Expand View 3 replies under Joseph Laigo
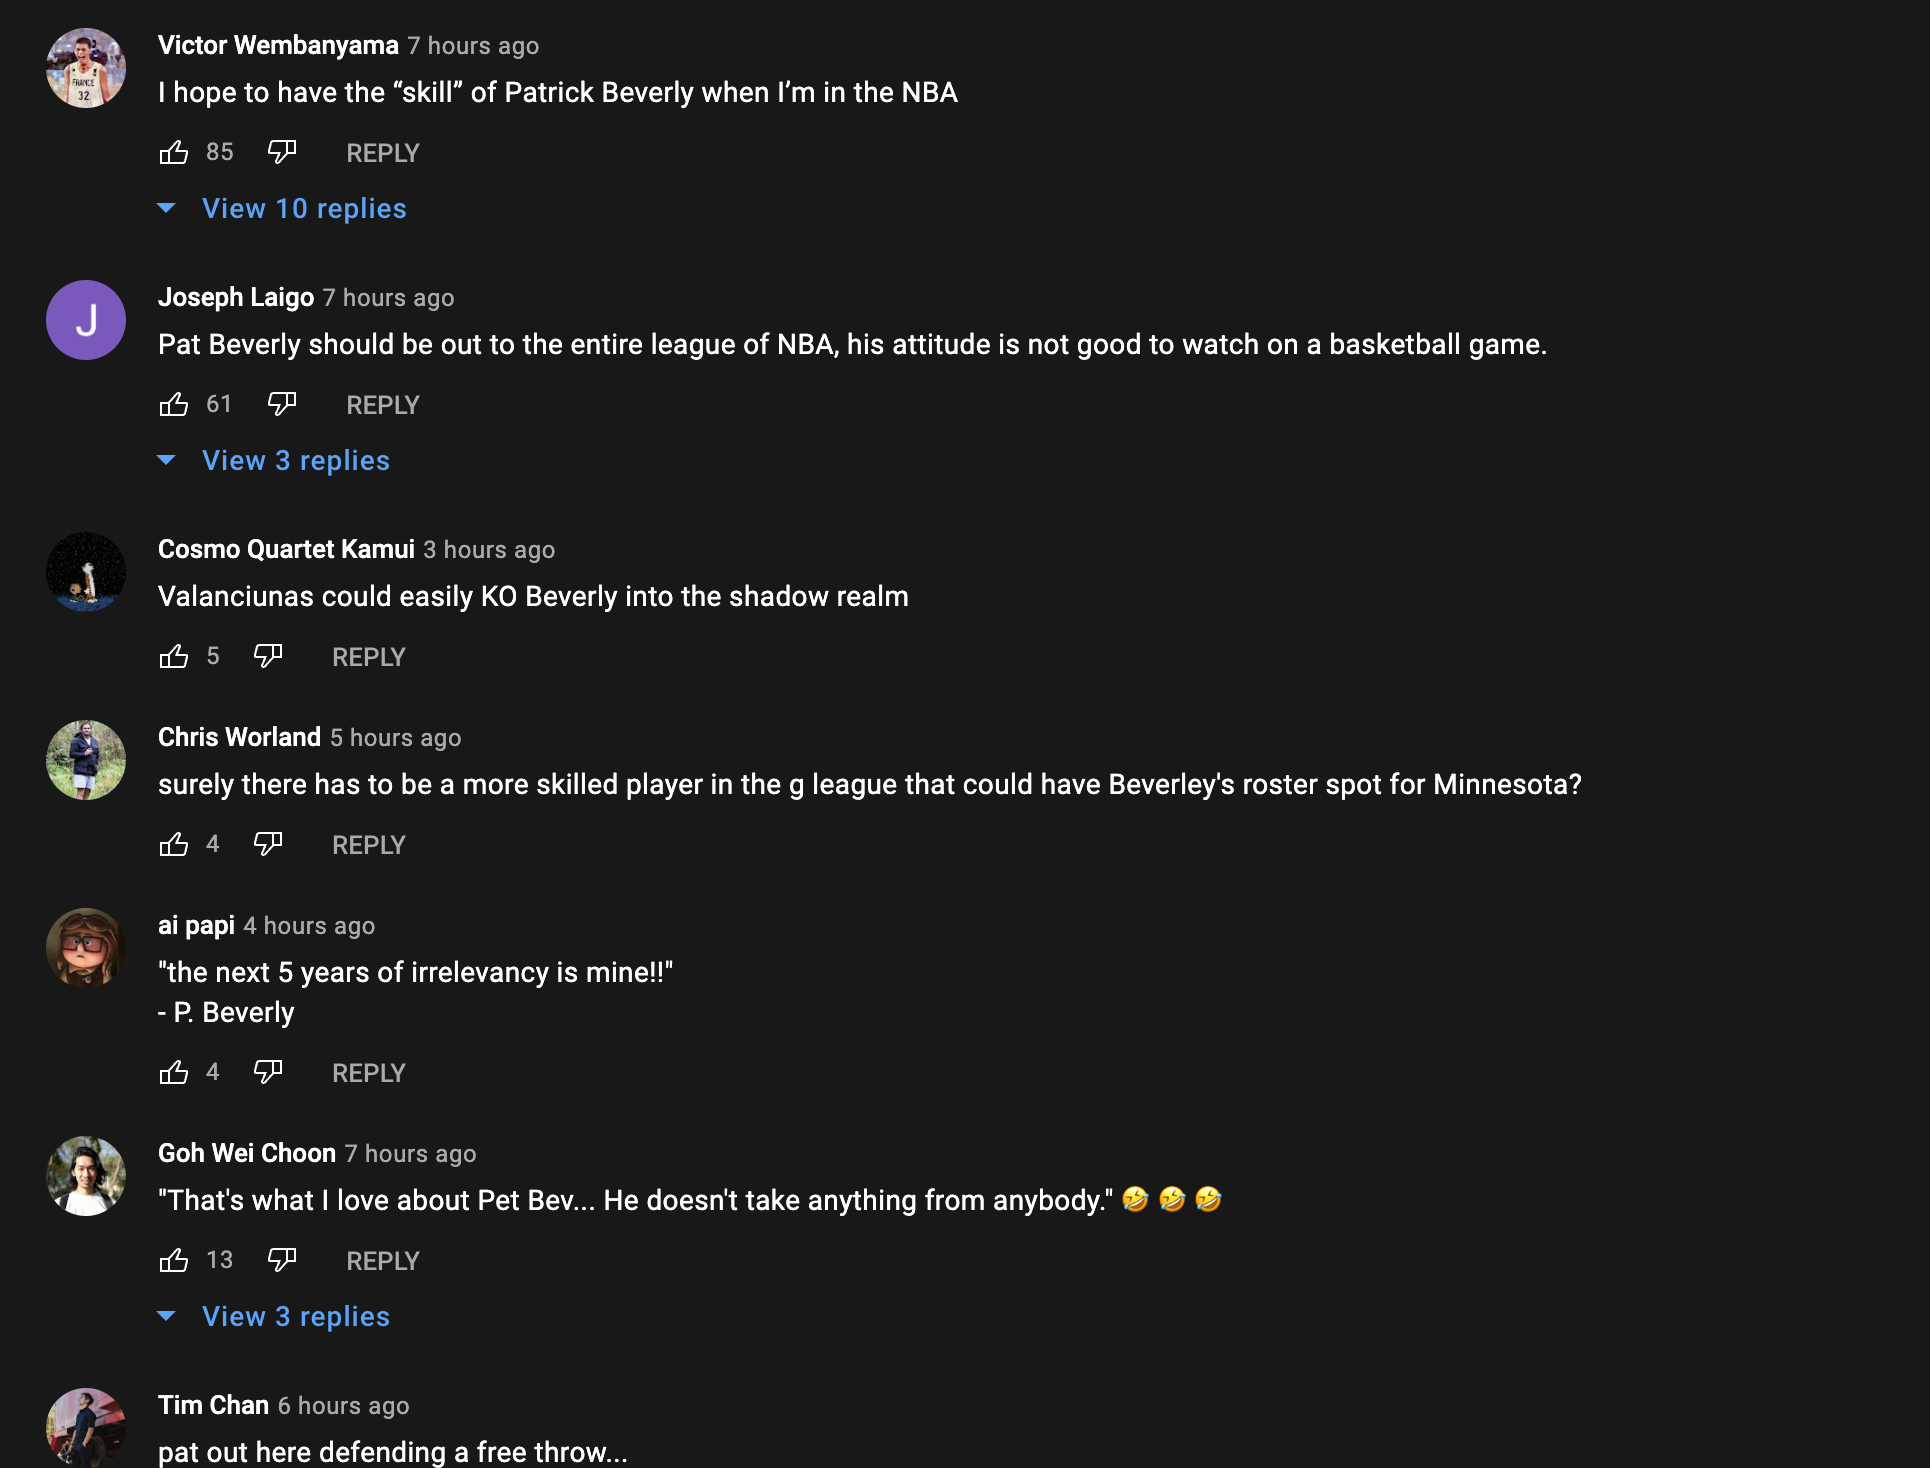The image size is (1930, 1468). (x=295, y=460)
